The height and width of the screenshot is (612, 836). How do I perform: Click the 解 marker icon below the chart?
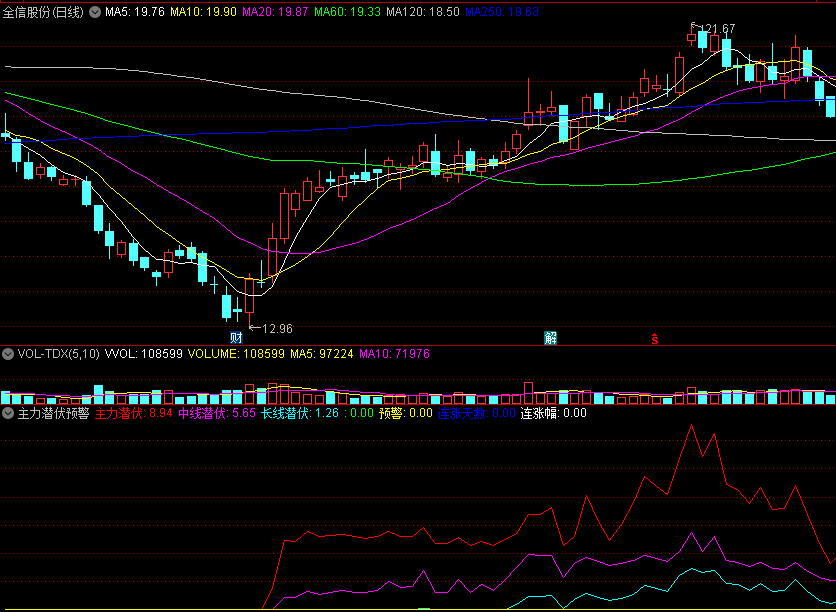click(550, 337)
